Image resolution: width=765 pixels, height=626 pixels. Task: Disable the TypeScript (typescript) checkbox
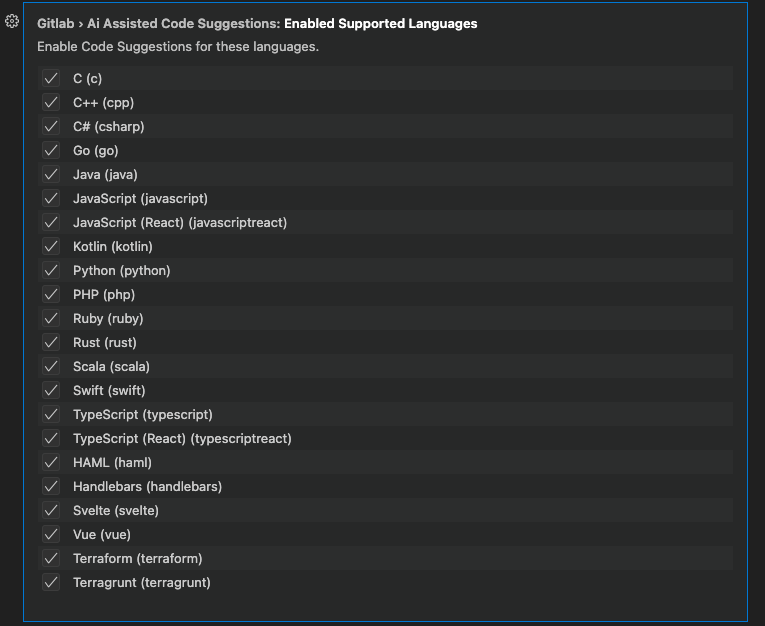tap(51, 414)
